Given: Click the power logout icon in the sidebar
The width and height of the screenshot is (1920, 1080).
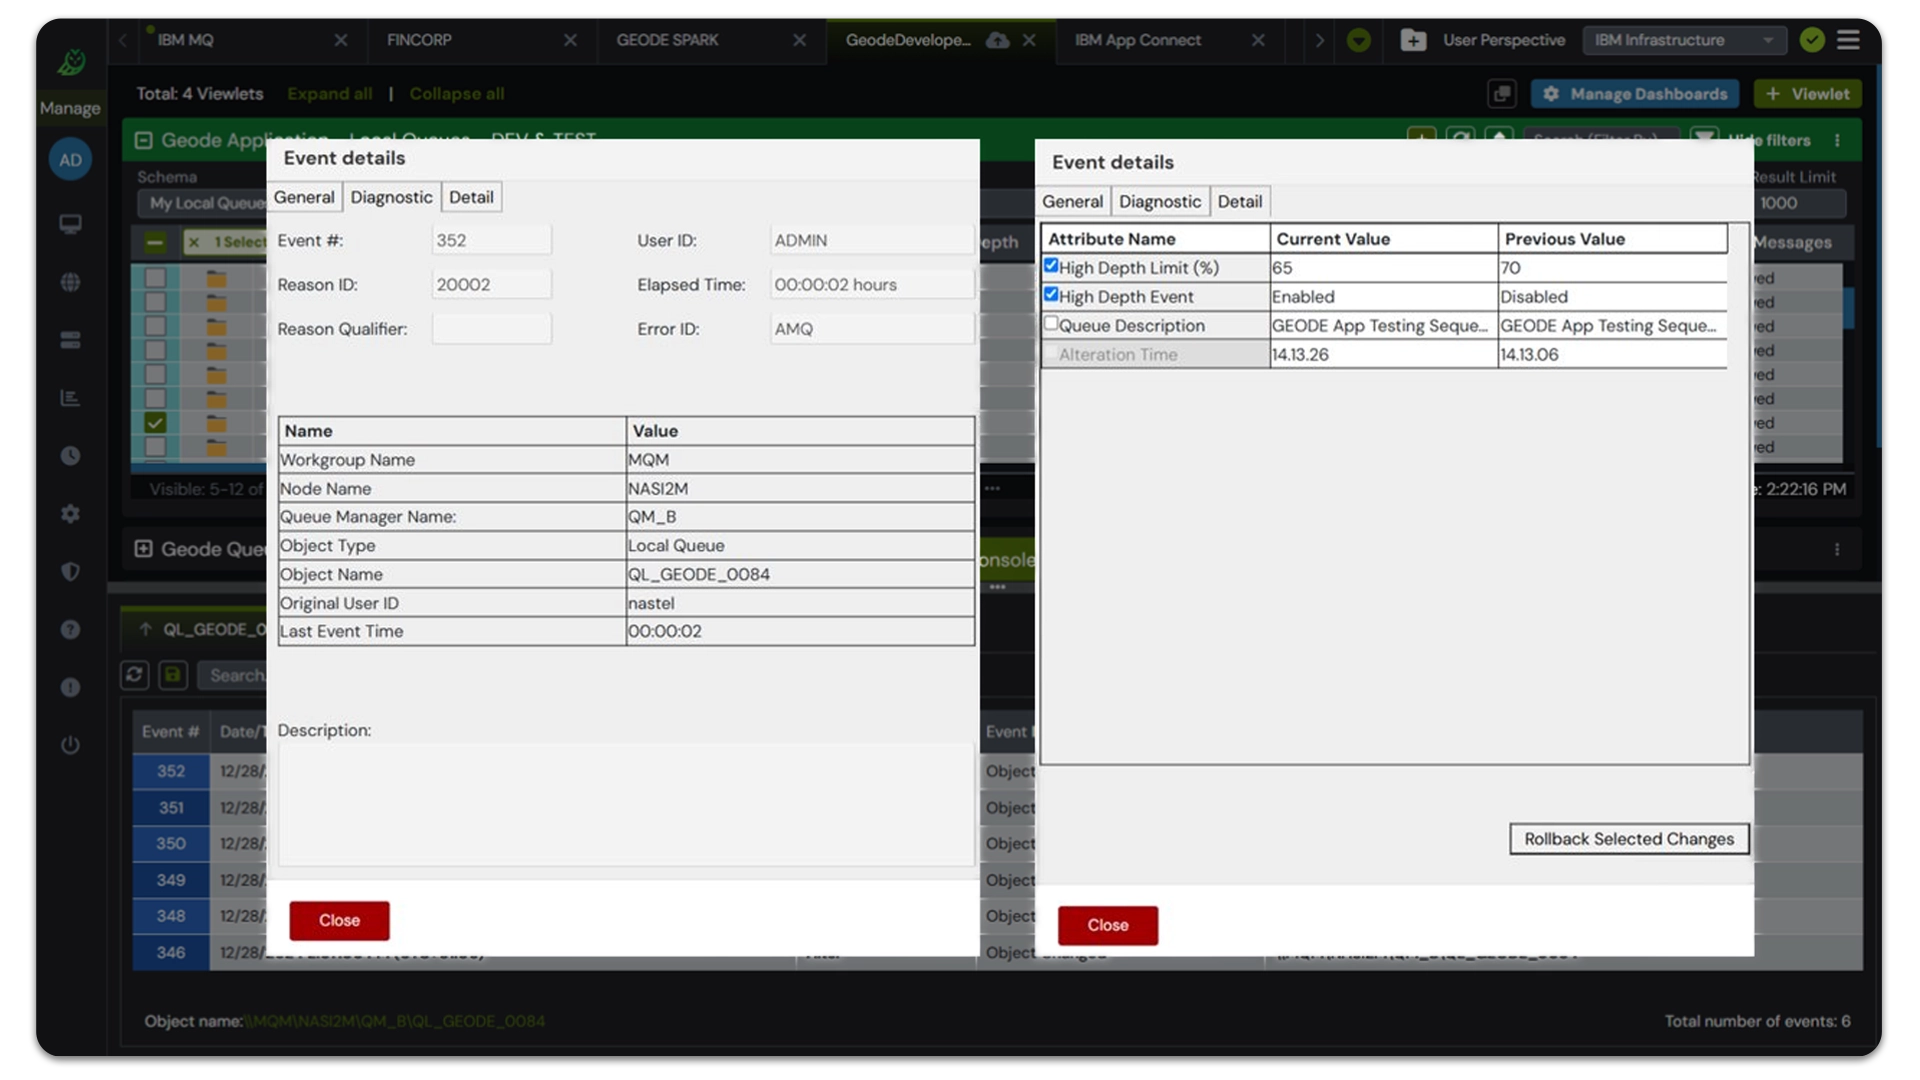Looking at the screenshot, I should click(70, 745).
